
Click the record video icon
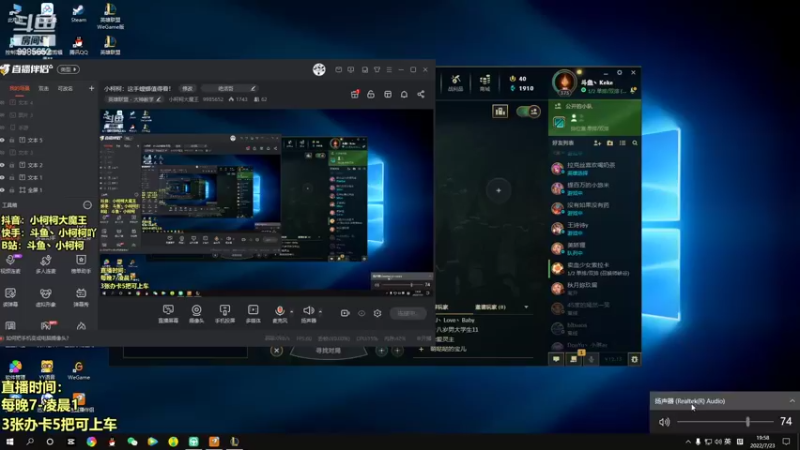(345, 313)
